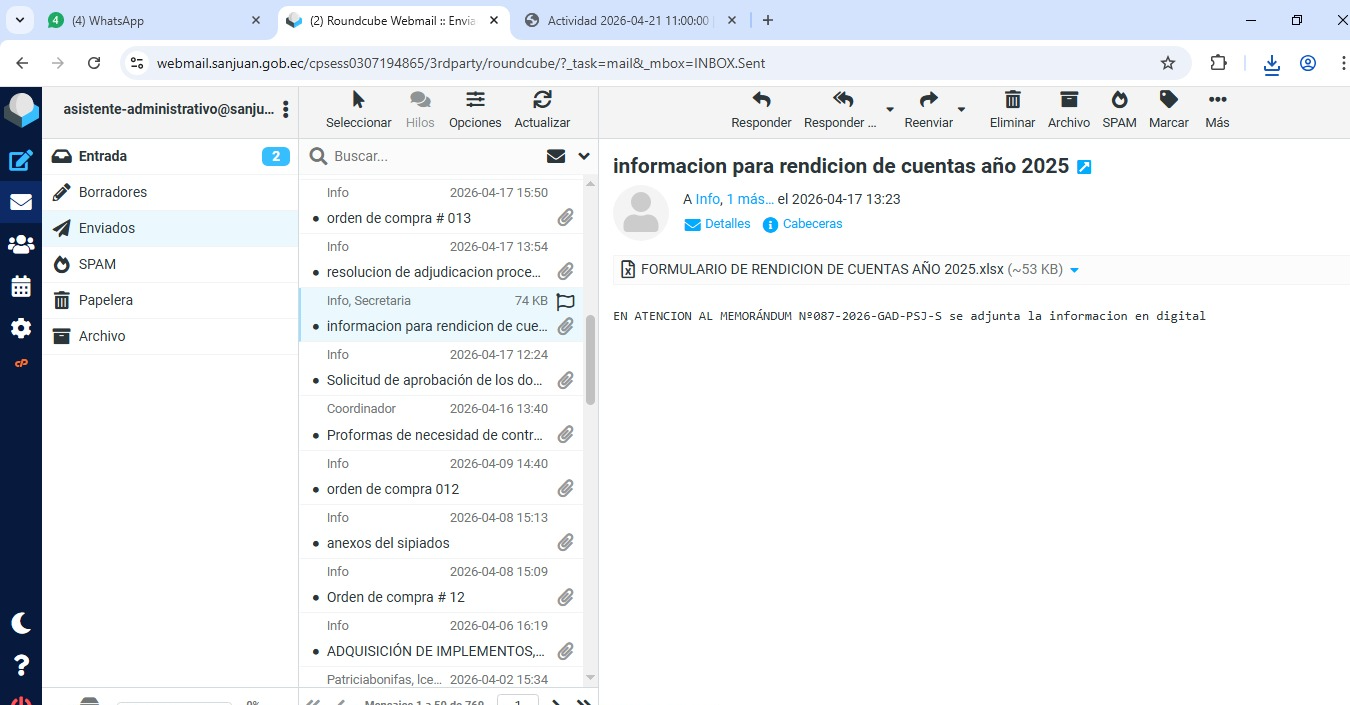Click the Marcar tag icon
Screen dimensions: 1350x705
tap(1168, 108)
